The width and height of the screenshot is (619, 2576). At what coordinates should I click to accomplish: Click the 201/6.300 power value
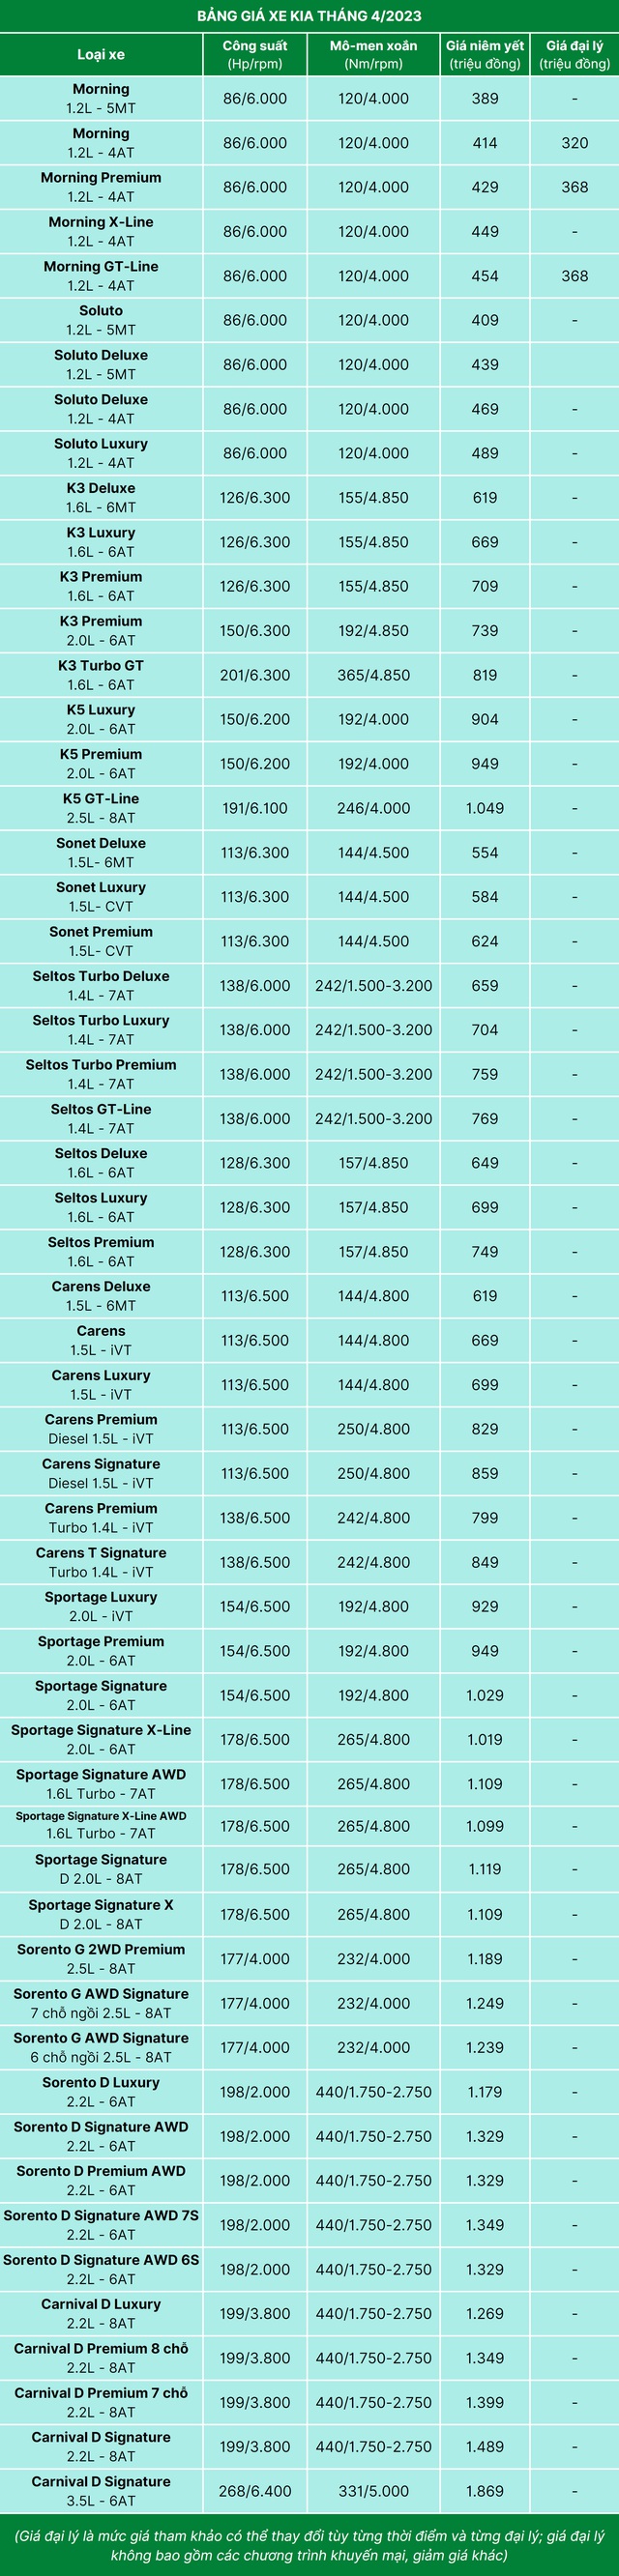(255, 675)
